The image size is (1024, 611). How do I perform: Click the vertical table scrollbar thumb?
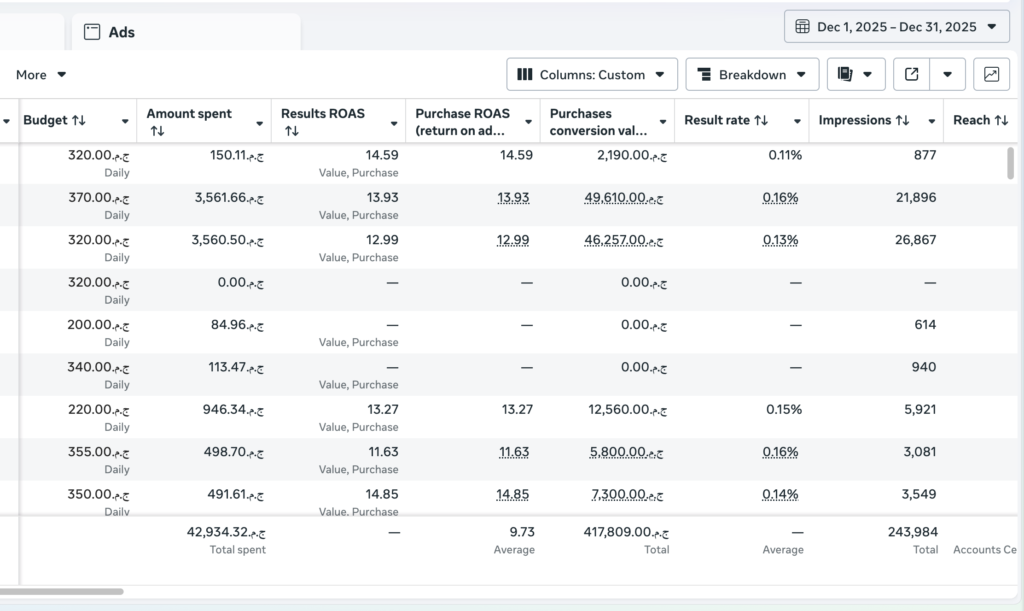(x=1010, y=163)
